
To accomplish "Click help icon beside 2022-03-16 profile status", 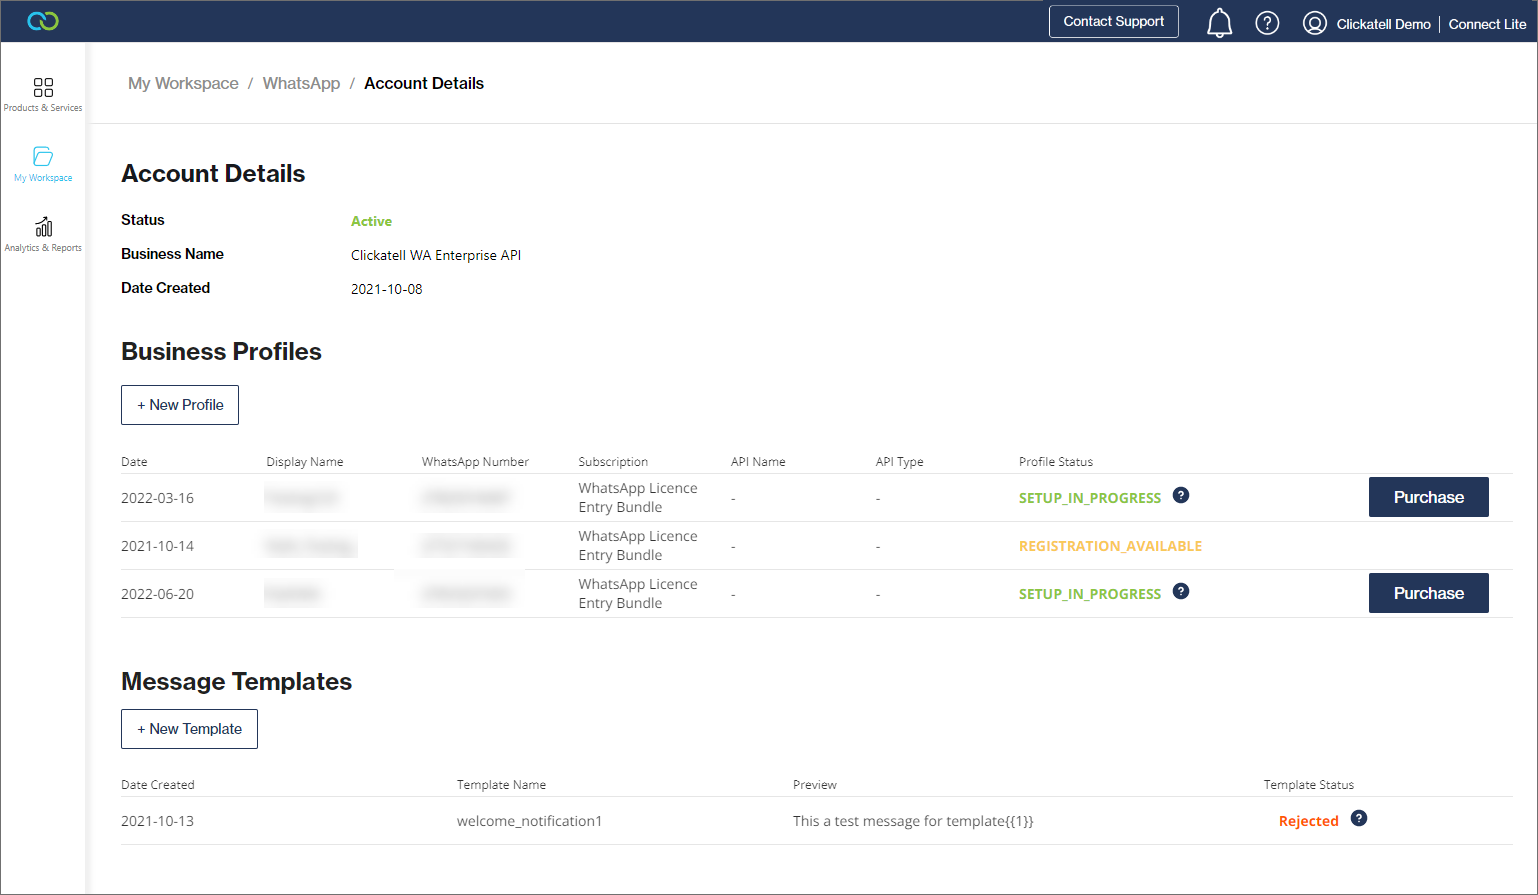I will click(x=1181, y=495).
